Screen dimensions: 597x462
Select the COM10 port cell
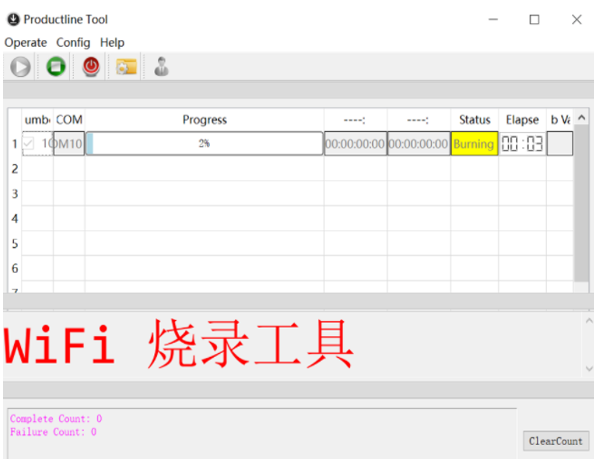[x=69, y=144]
